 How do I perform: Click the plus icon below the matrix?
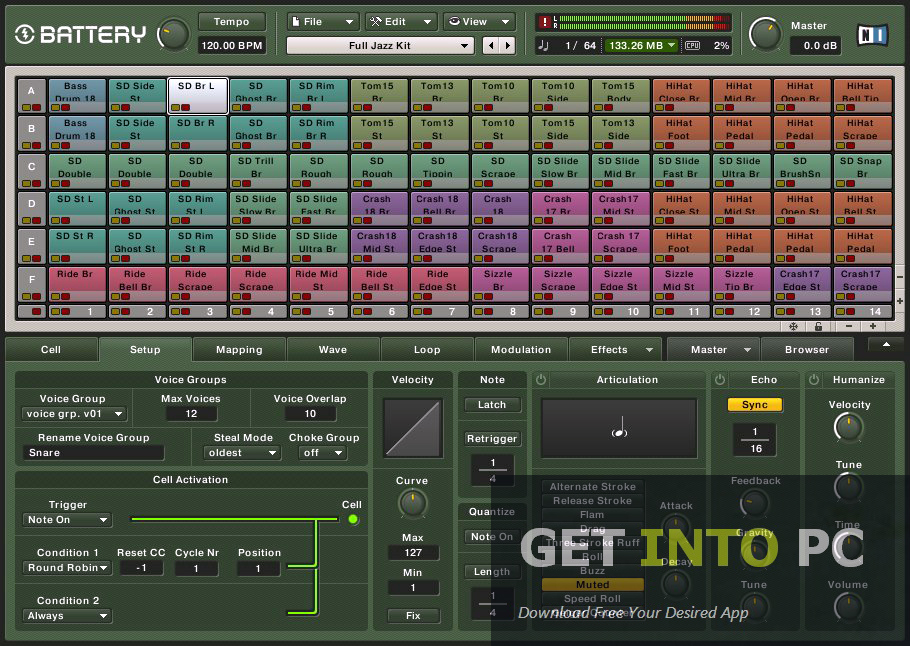pos(872,326)
